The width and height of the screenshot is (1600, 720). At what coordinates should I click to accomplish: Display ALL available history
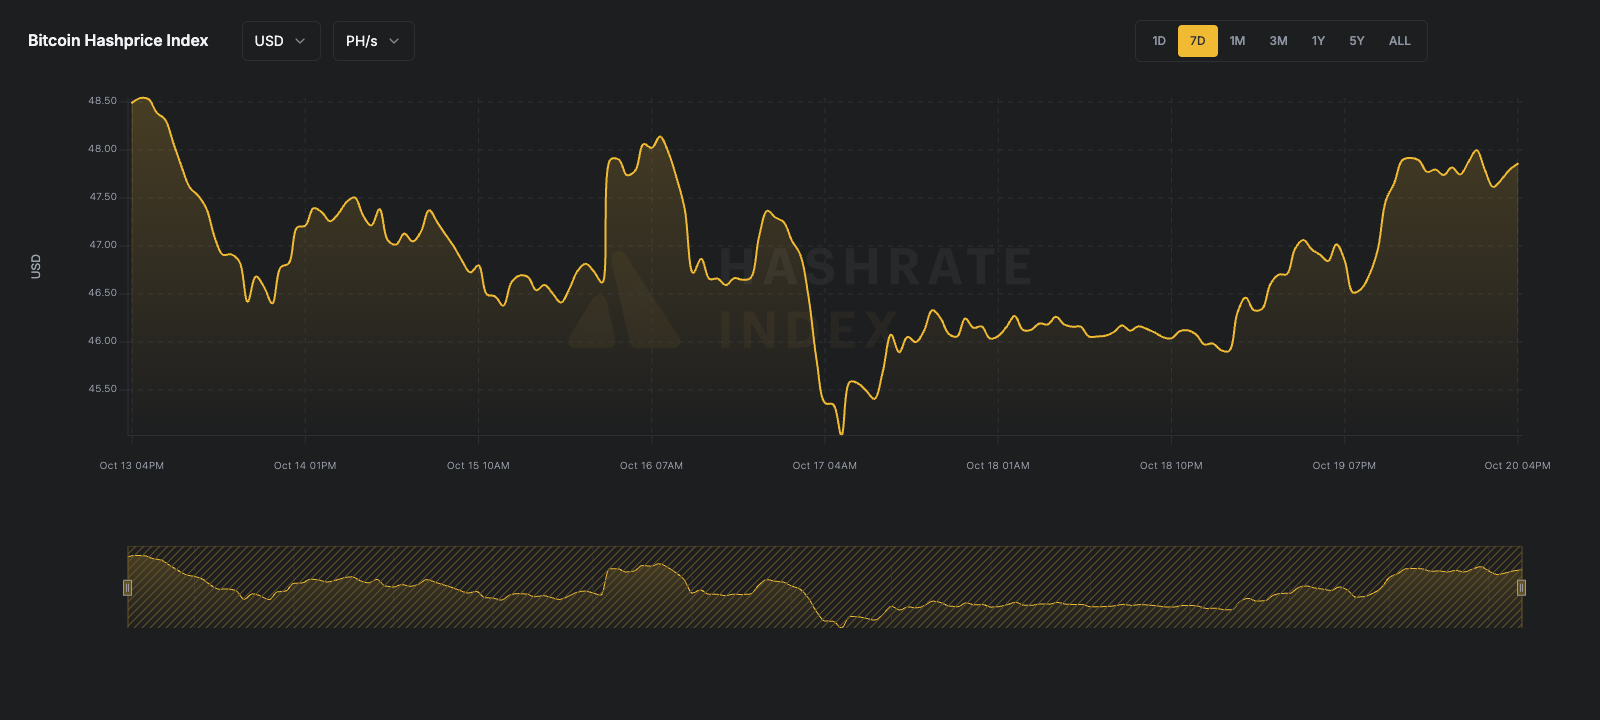1399,41
